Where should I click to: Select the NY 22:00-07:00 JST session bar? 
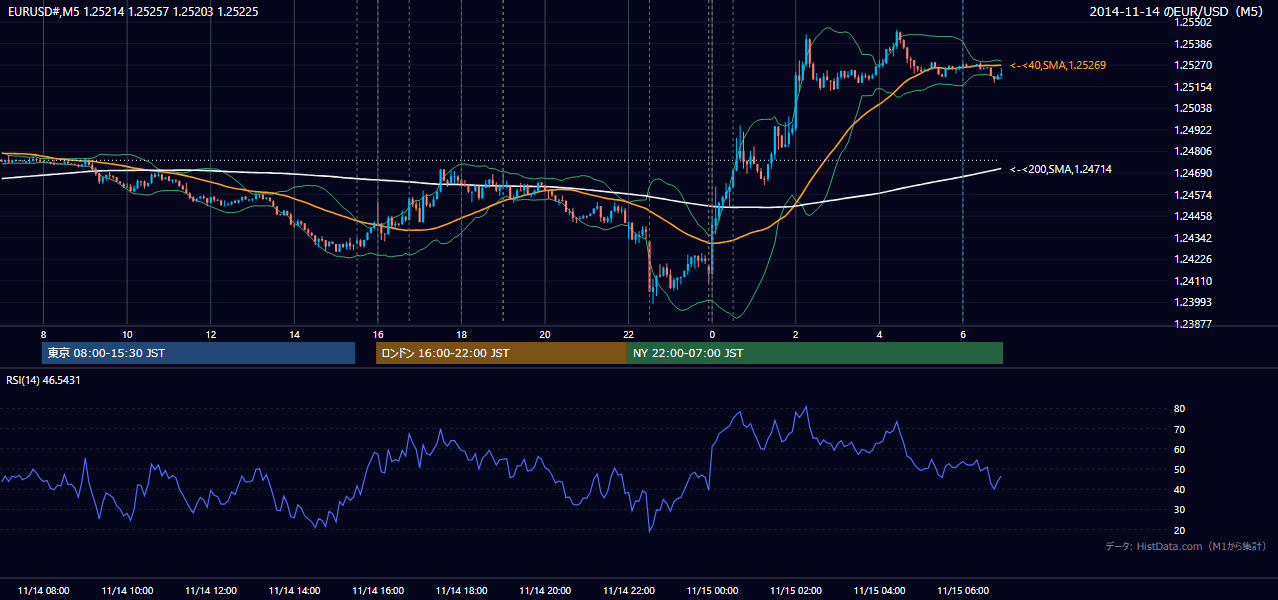click(x=815, y=353)
